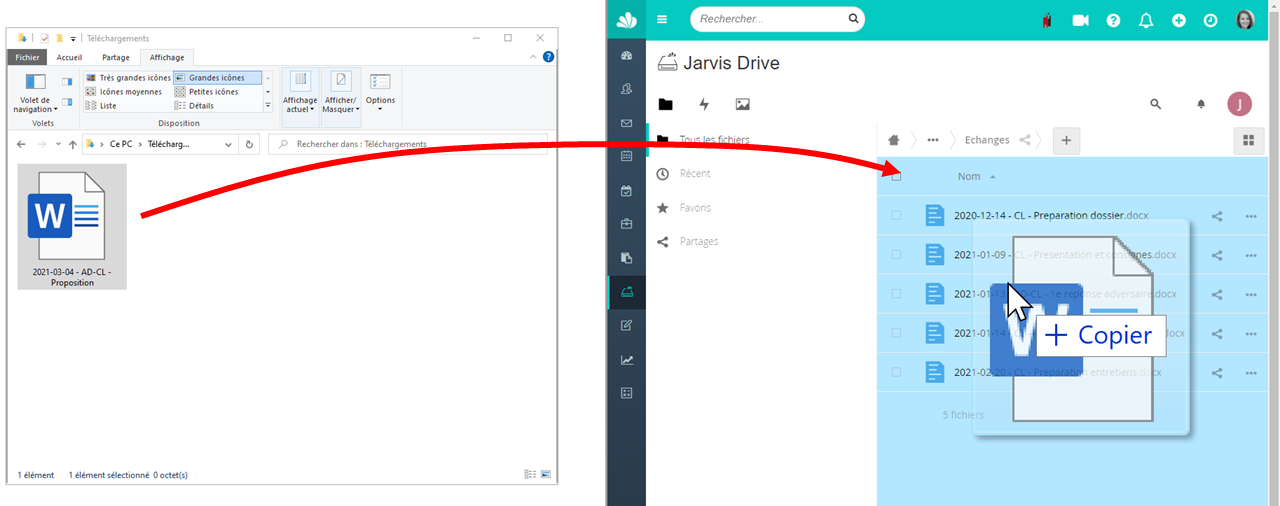Open the Fichier tab in Explorer

pos(28,58)
